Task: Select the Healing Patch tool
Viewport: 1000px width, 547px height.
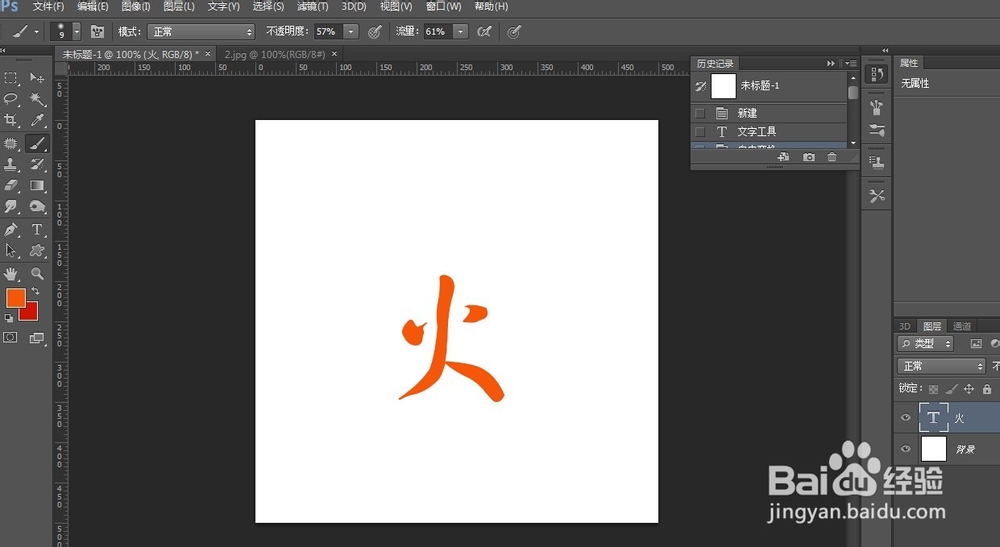Action: click(11, 143)
